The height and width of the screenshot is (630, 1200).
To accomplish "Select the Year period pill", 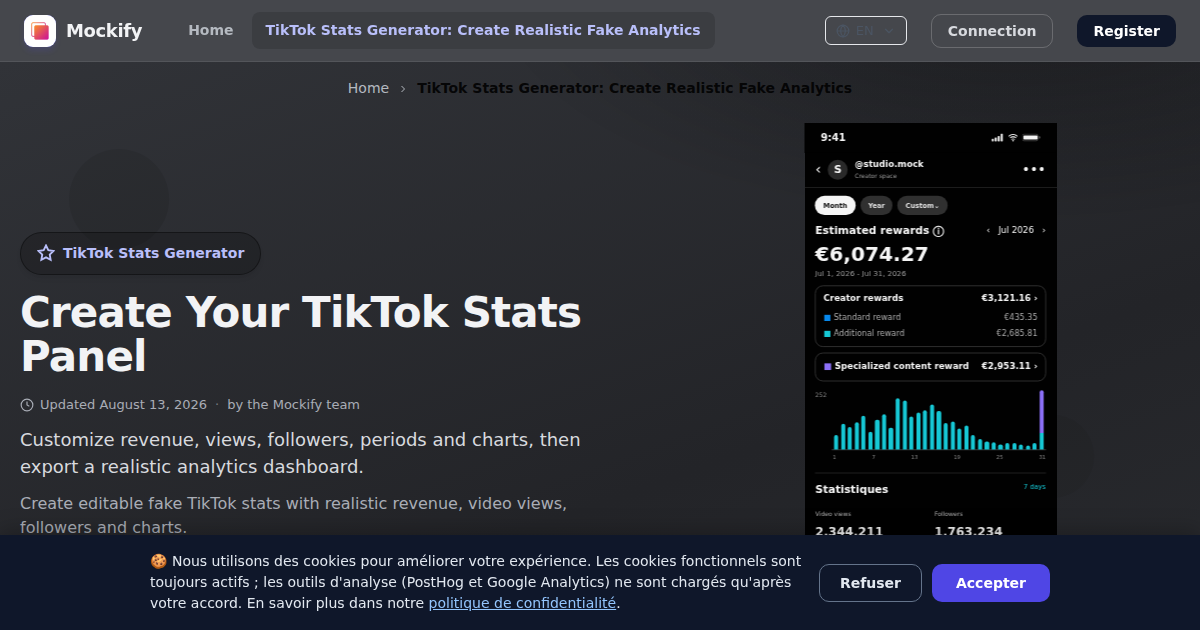I will [876, 206].
